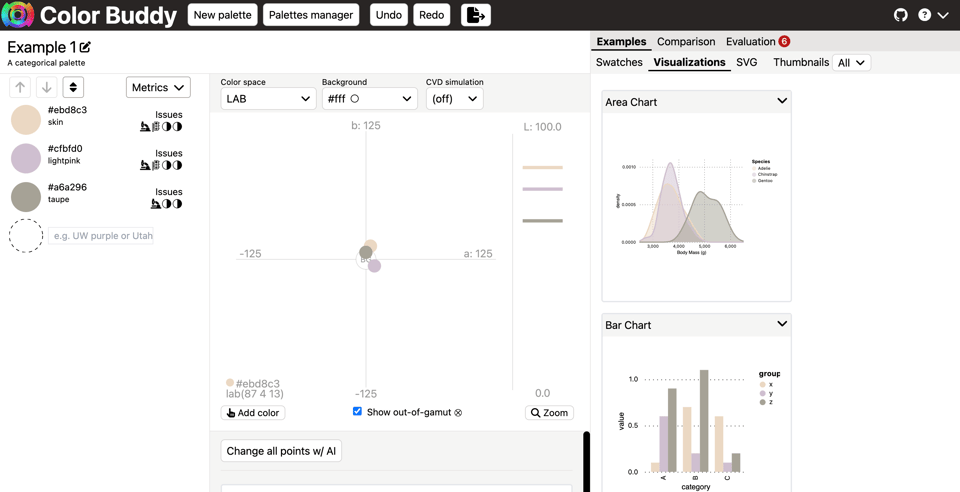Open the CVD simulation dropdown
Viewport: 960px width, 492px height.
[454, 99]
